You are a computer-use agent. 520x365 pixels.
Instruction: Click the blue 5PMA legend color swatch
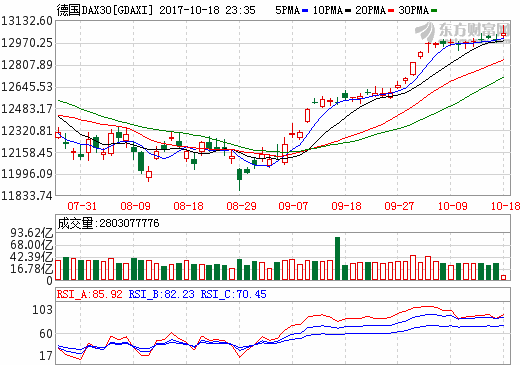click(x=305, y=11)
